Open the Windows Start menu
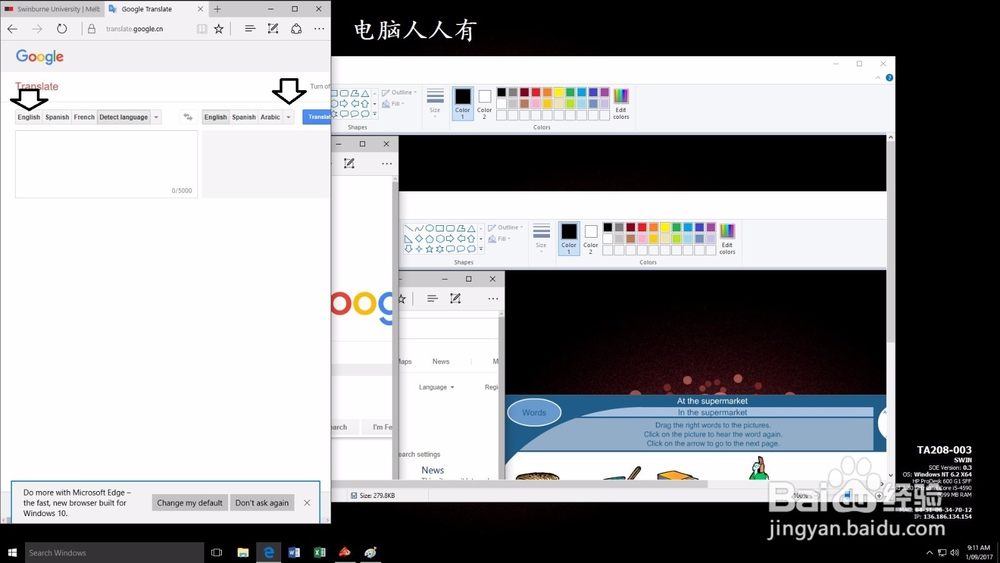This screenshot has width=1000, height=563. point(12,552)
